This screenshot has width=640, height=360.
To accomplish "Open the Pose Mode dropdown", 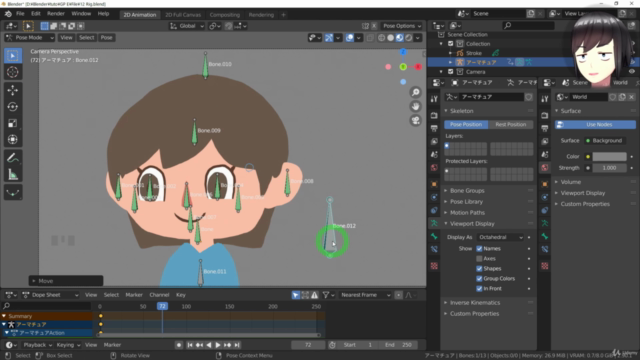I will (x=29, y=38).
